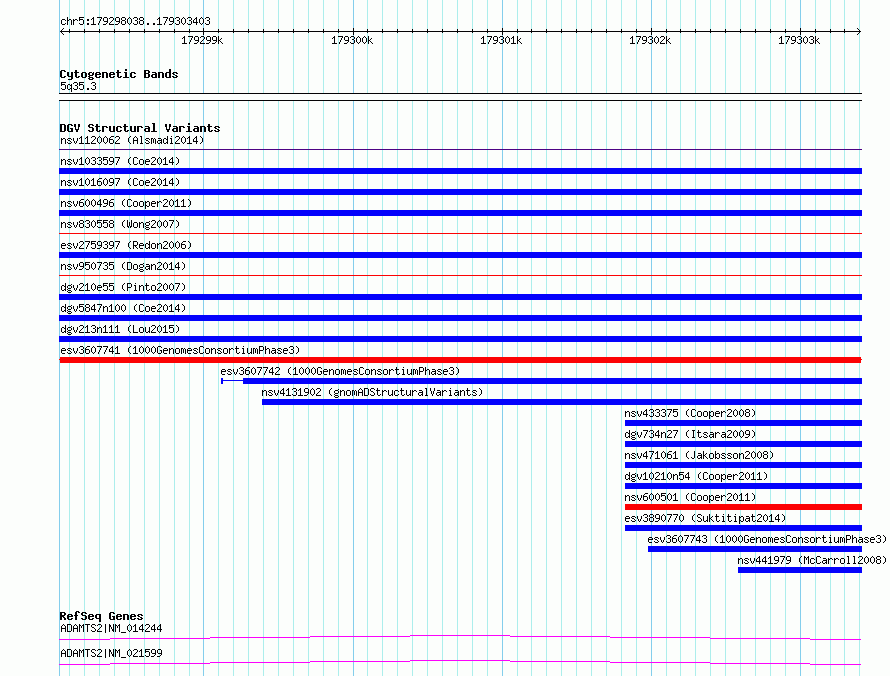Click the 179299k ruler tick label

tap(202, 40)
